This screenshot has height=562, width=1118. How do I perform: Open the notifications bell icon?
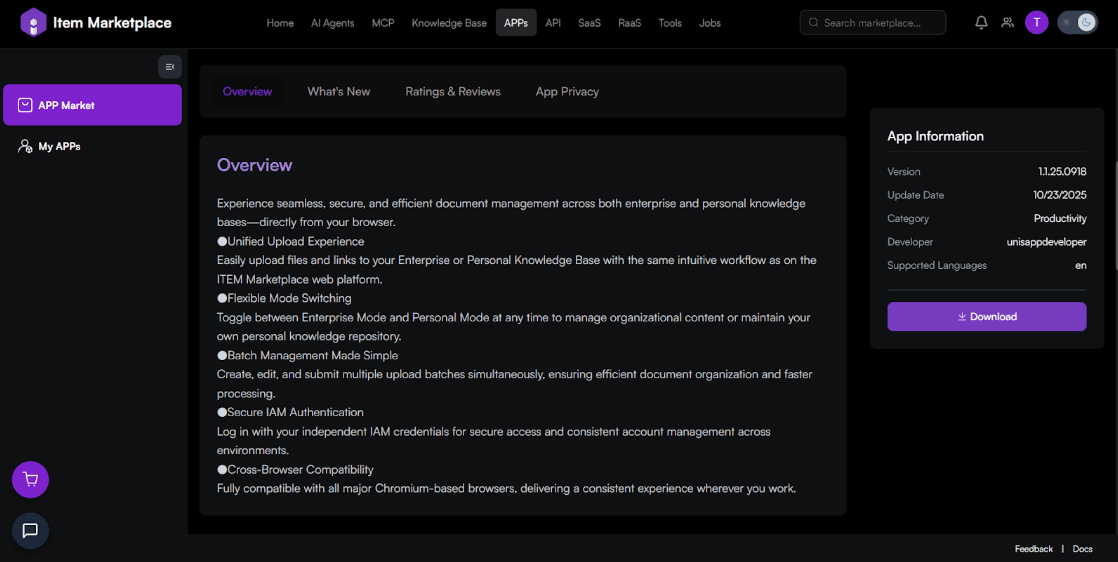point(981,22)
